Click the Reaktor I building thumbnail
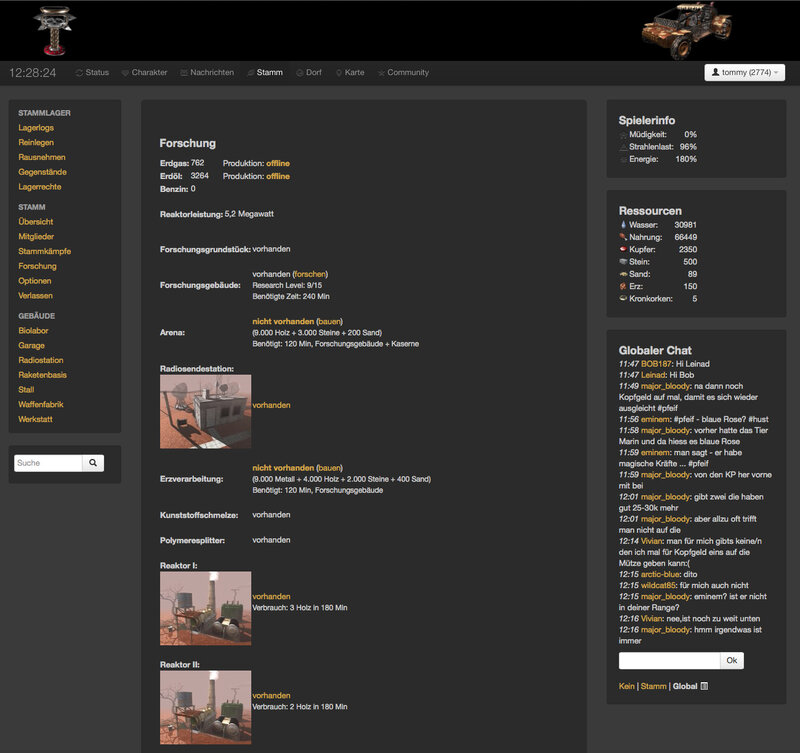 click(x=205, y=607)
